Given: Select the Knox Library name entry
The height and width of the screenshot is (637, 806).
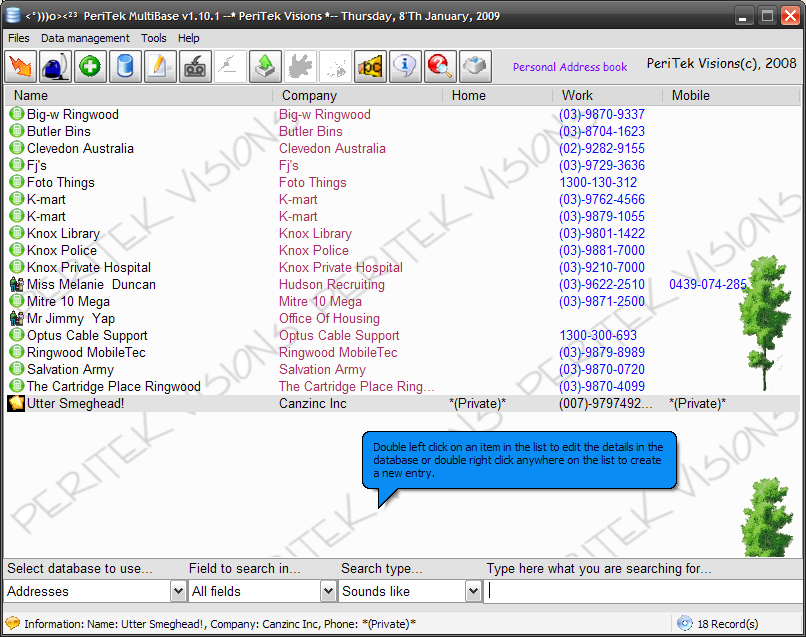Looking at the screenshot, I should coord(63,233).
